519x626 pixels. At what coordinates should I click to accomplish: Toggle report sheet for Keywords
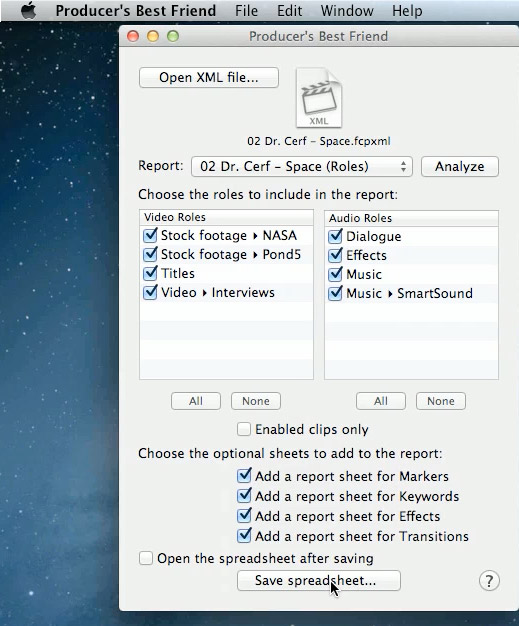click(x=244, y=495)
